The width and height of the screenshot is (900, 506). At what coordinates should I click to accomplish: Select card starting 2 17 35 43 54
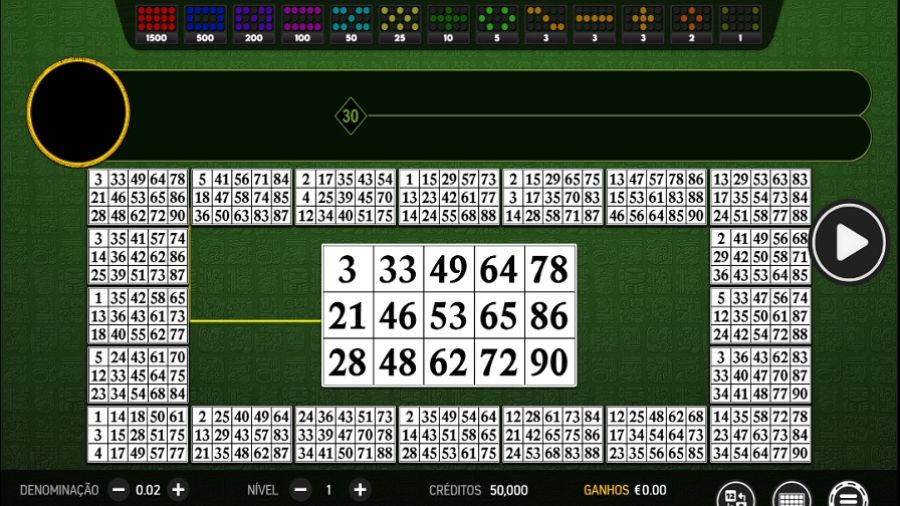pyautogui.click(x=345, y=197)
